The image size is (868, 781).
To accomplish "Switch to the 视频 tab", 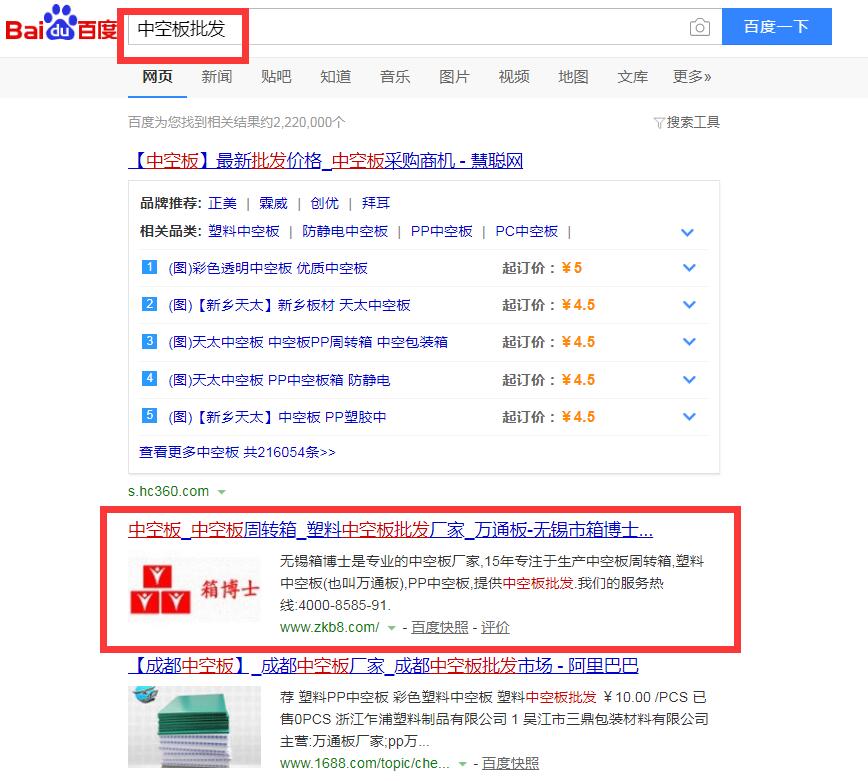I will [513, 77].
